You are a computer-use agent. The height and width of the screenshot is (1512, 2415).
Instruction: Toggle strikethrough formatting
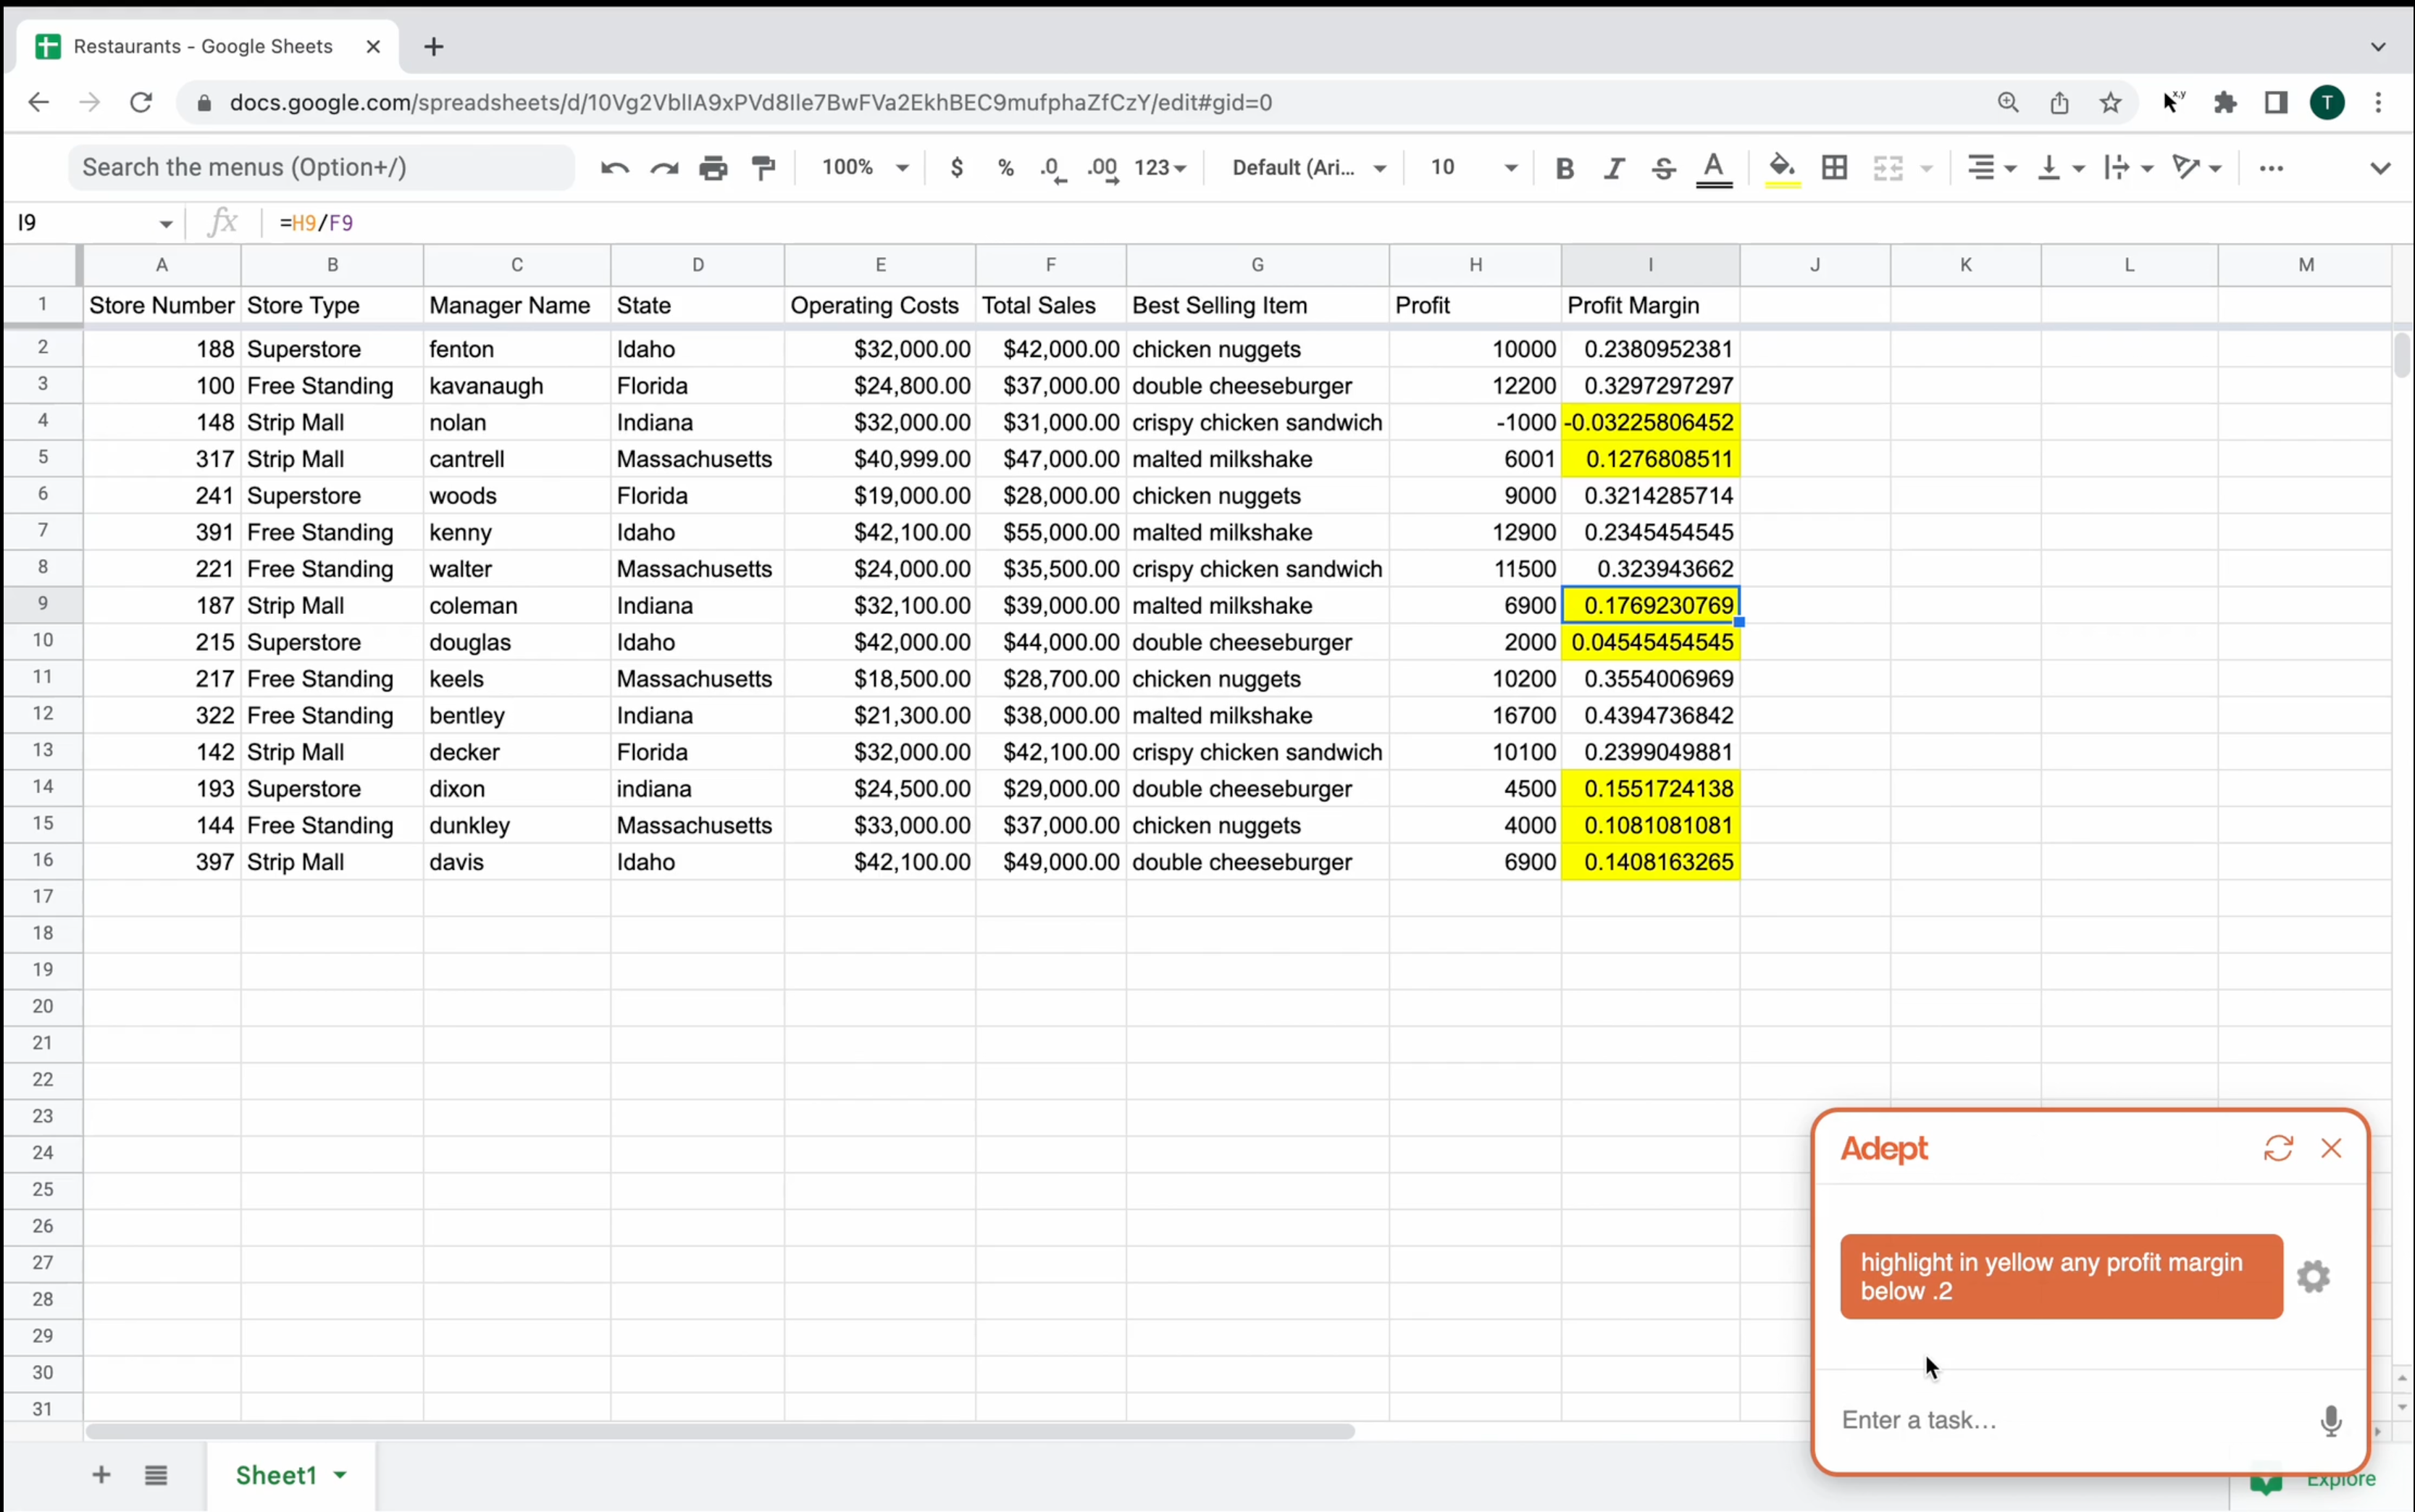1664,168
